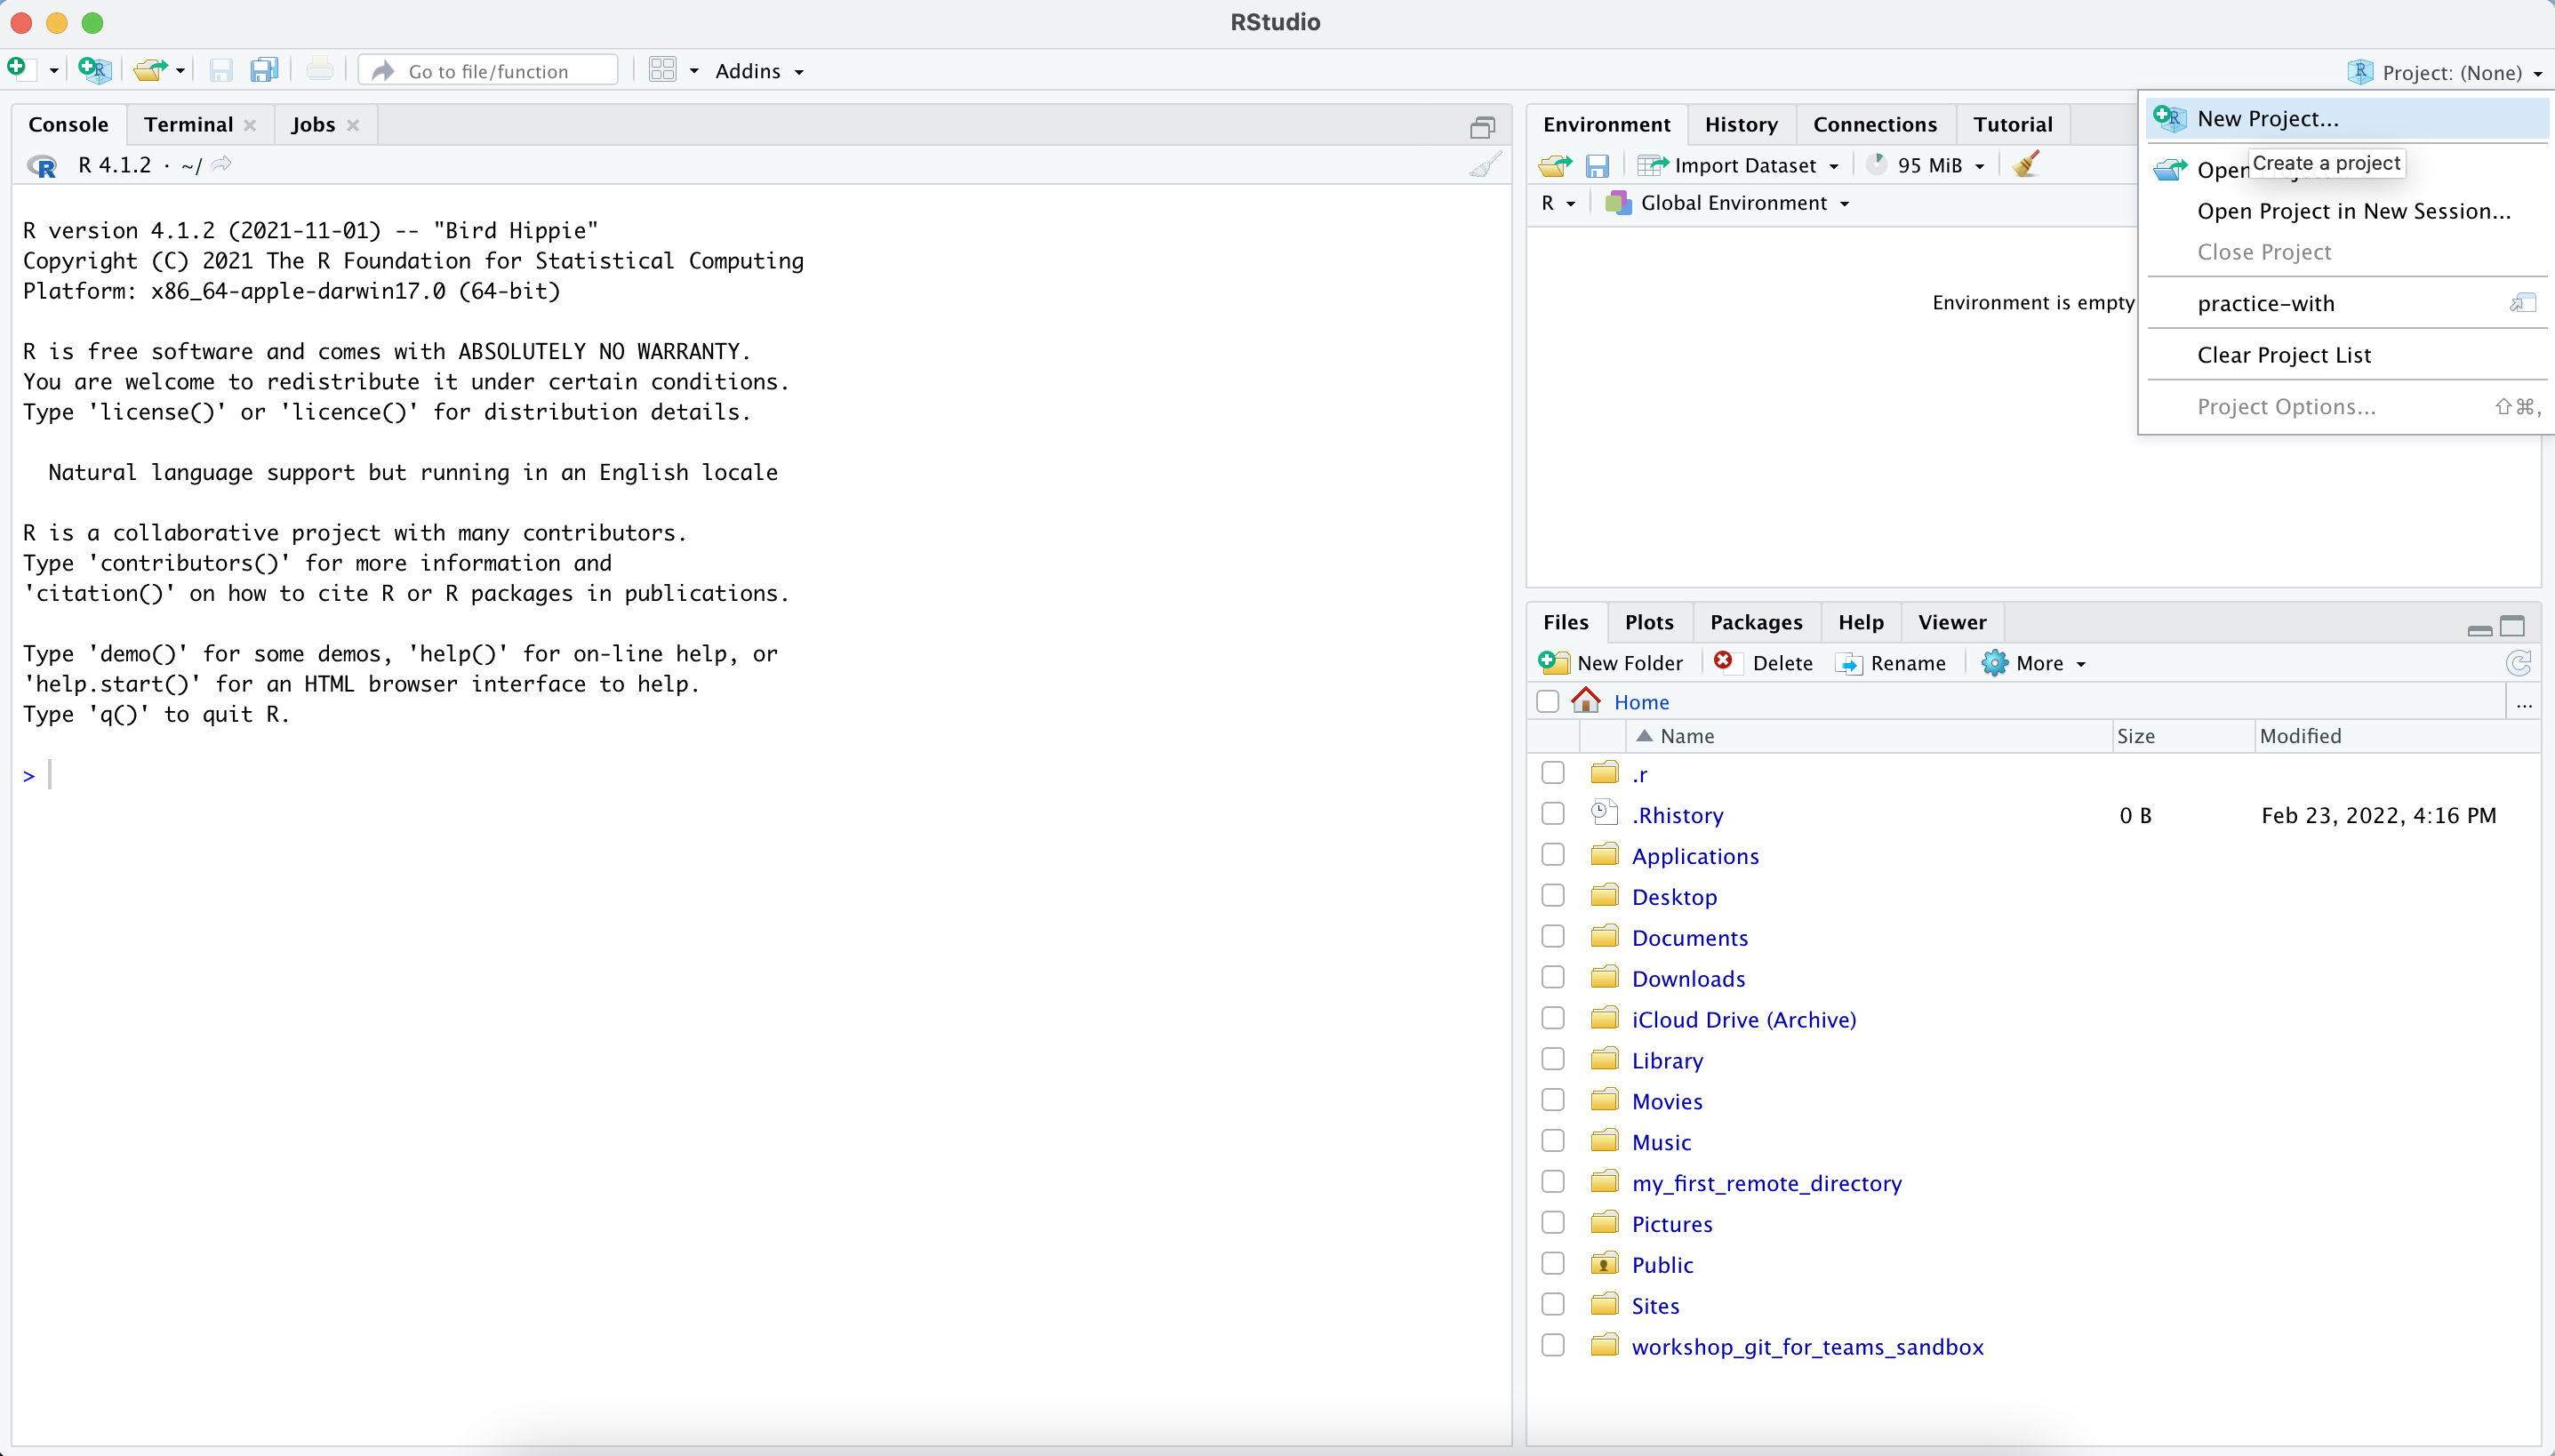Expand the 95 MiB memory dropdown

(1978, 165)
